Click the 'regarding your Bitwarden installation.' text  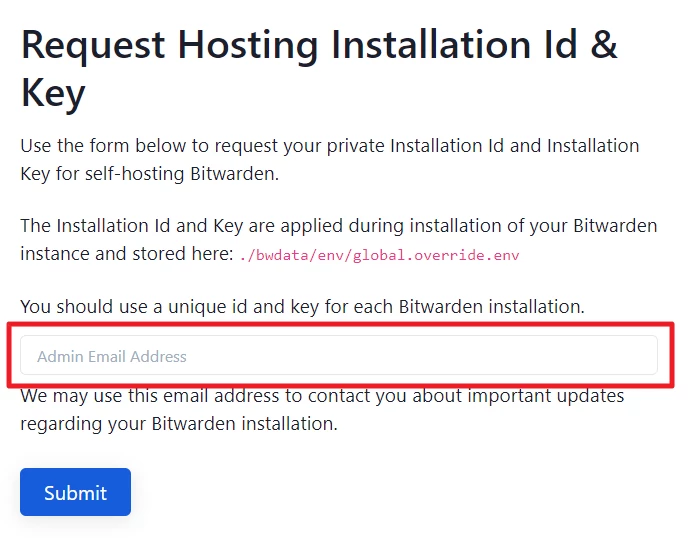[179, 423]
